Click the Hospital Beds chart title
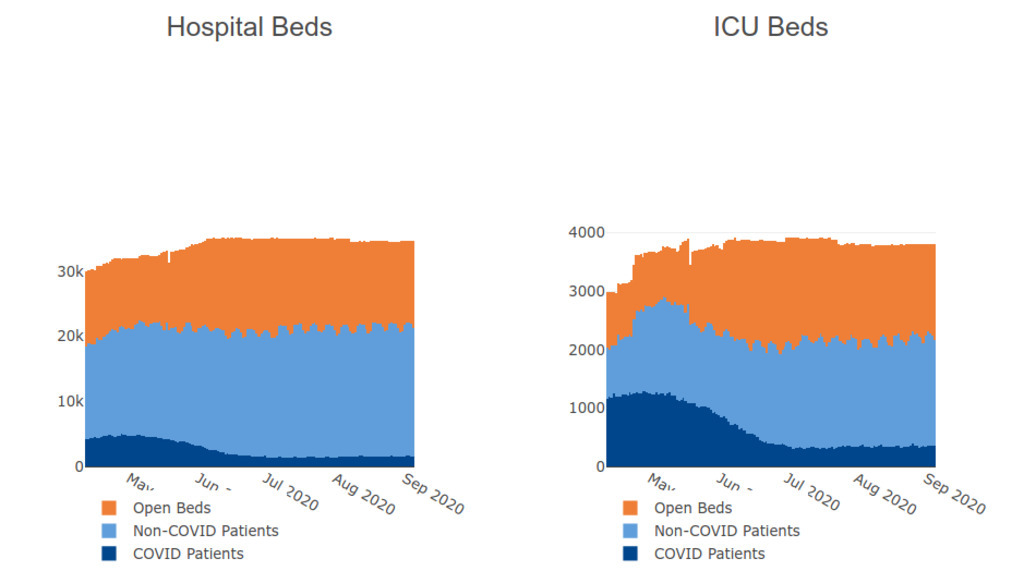Image resolution: width=1024 pixels, height=583 pixels. 249,27
